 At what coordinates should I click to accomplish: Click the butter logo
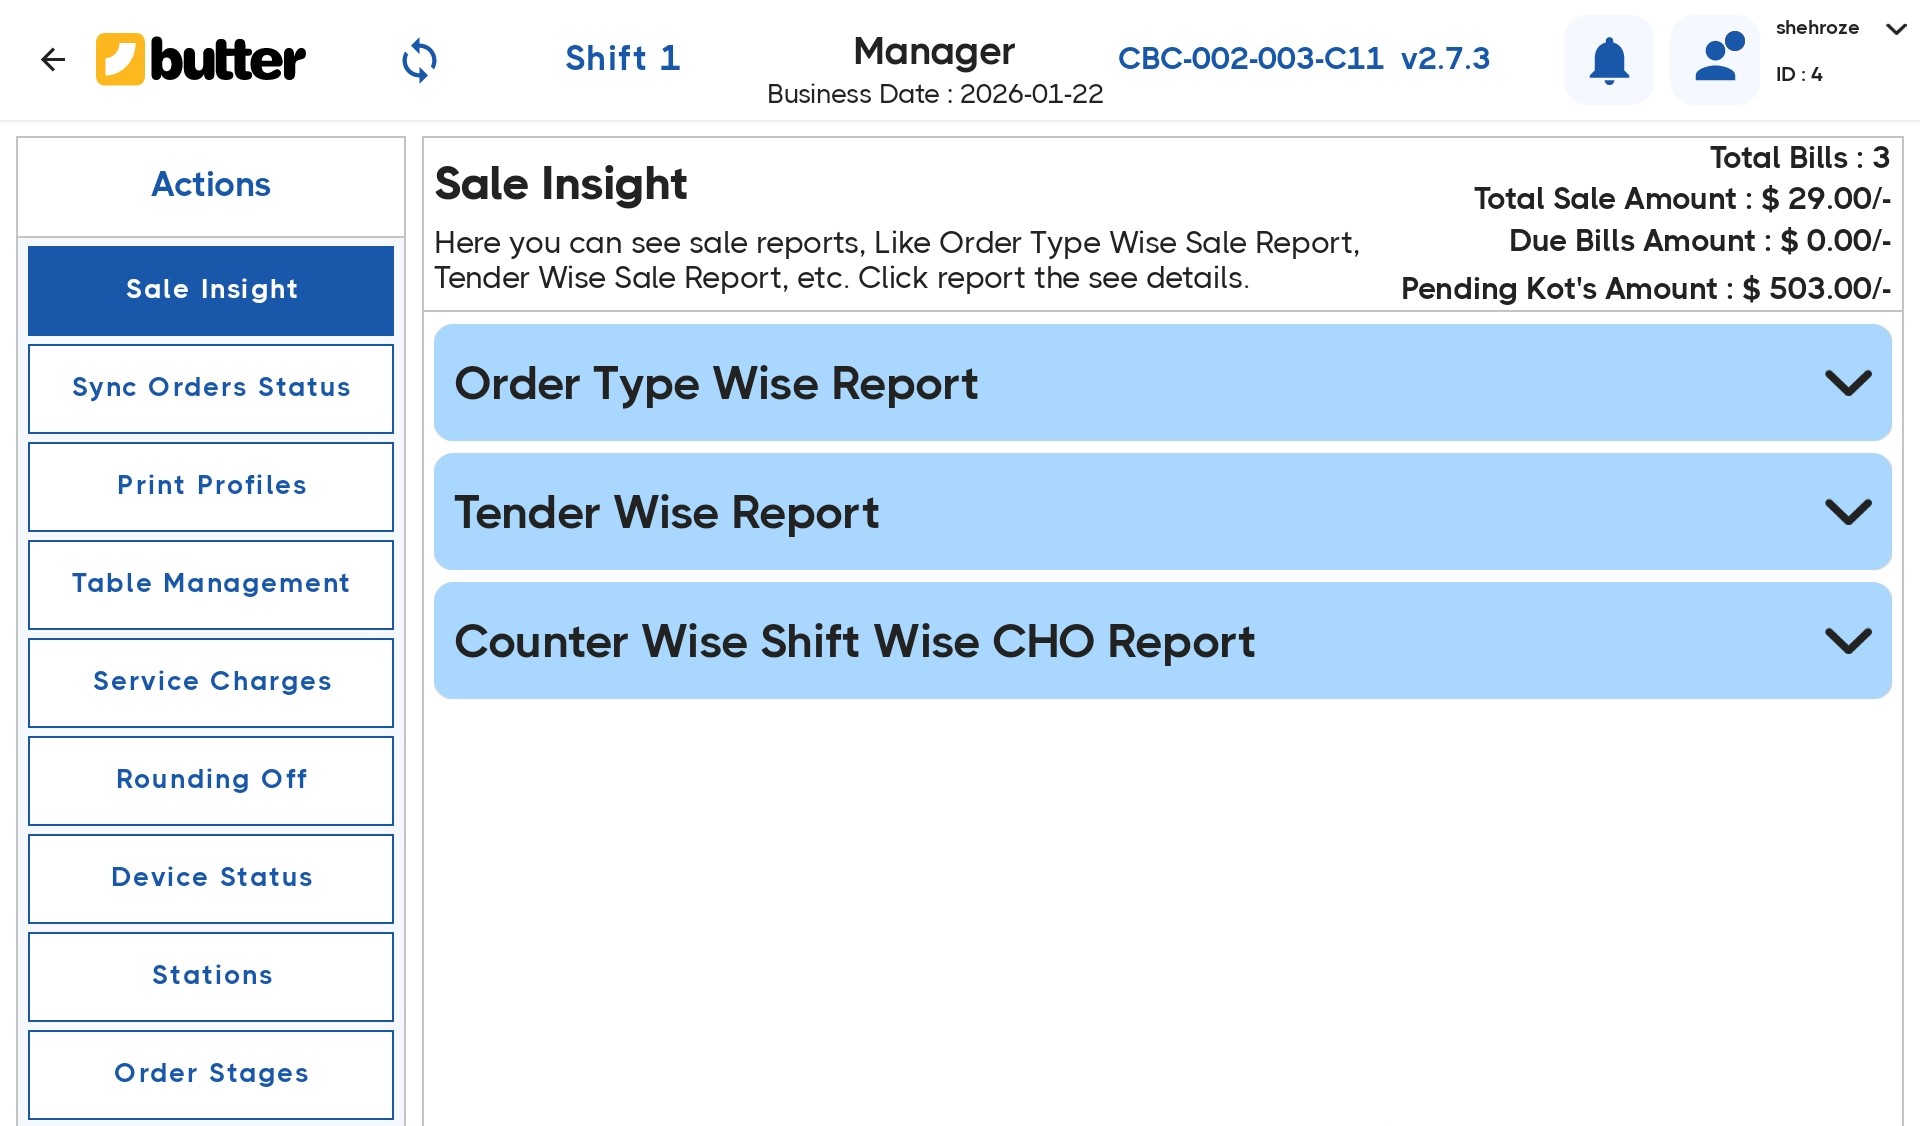pos(201,60)
